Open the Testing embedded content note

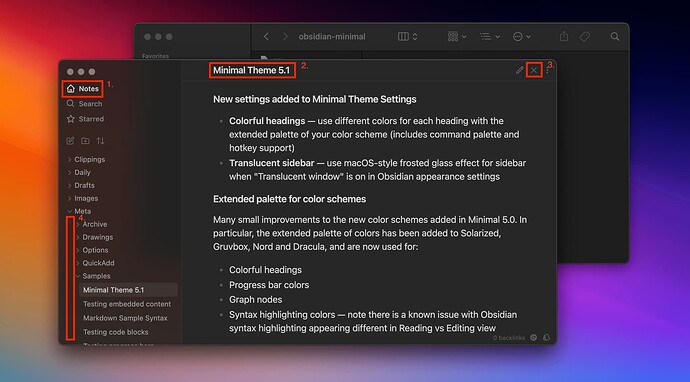click(127, 304)
